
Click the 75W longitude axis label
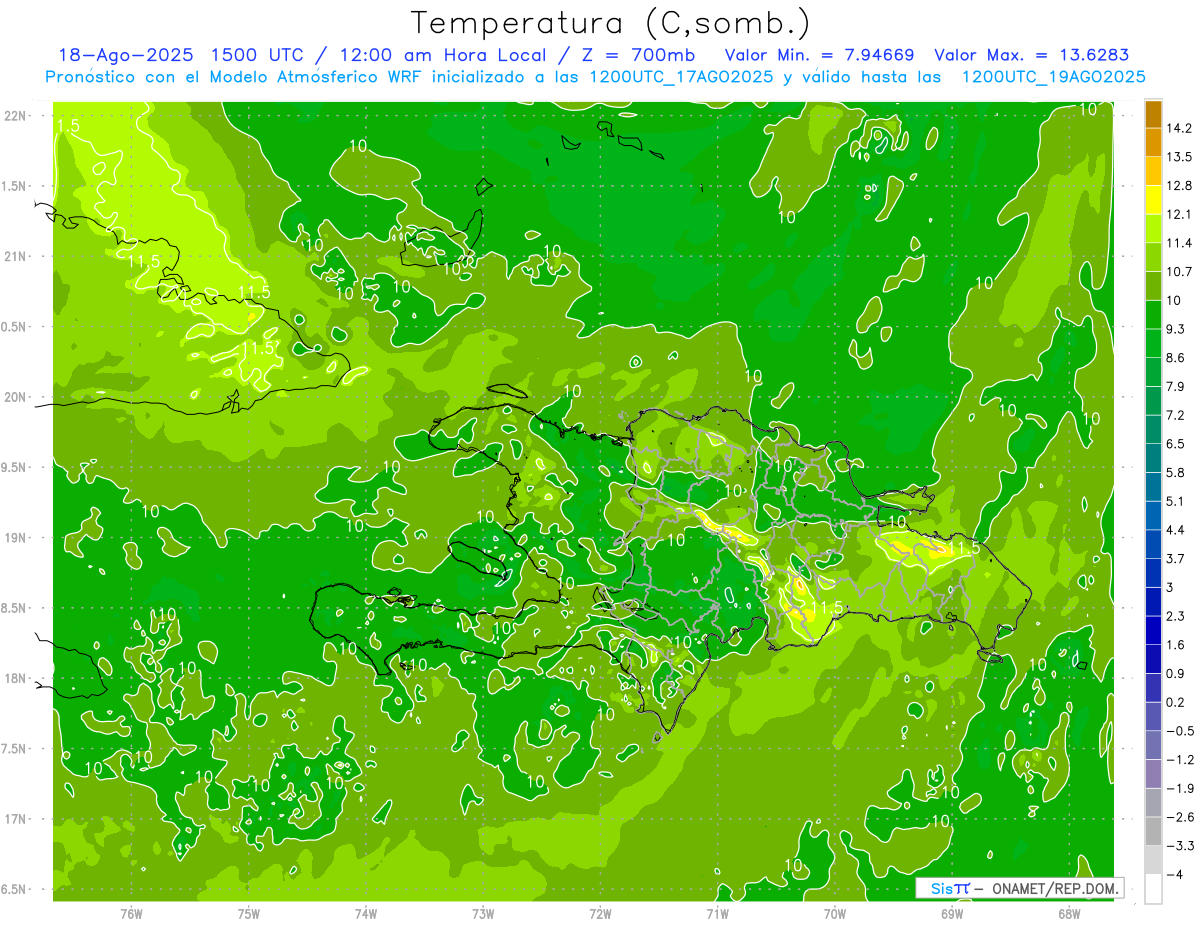[x=249, y=913]
